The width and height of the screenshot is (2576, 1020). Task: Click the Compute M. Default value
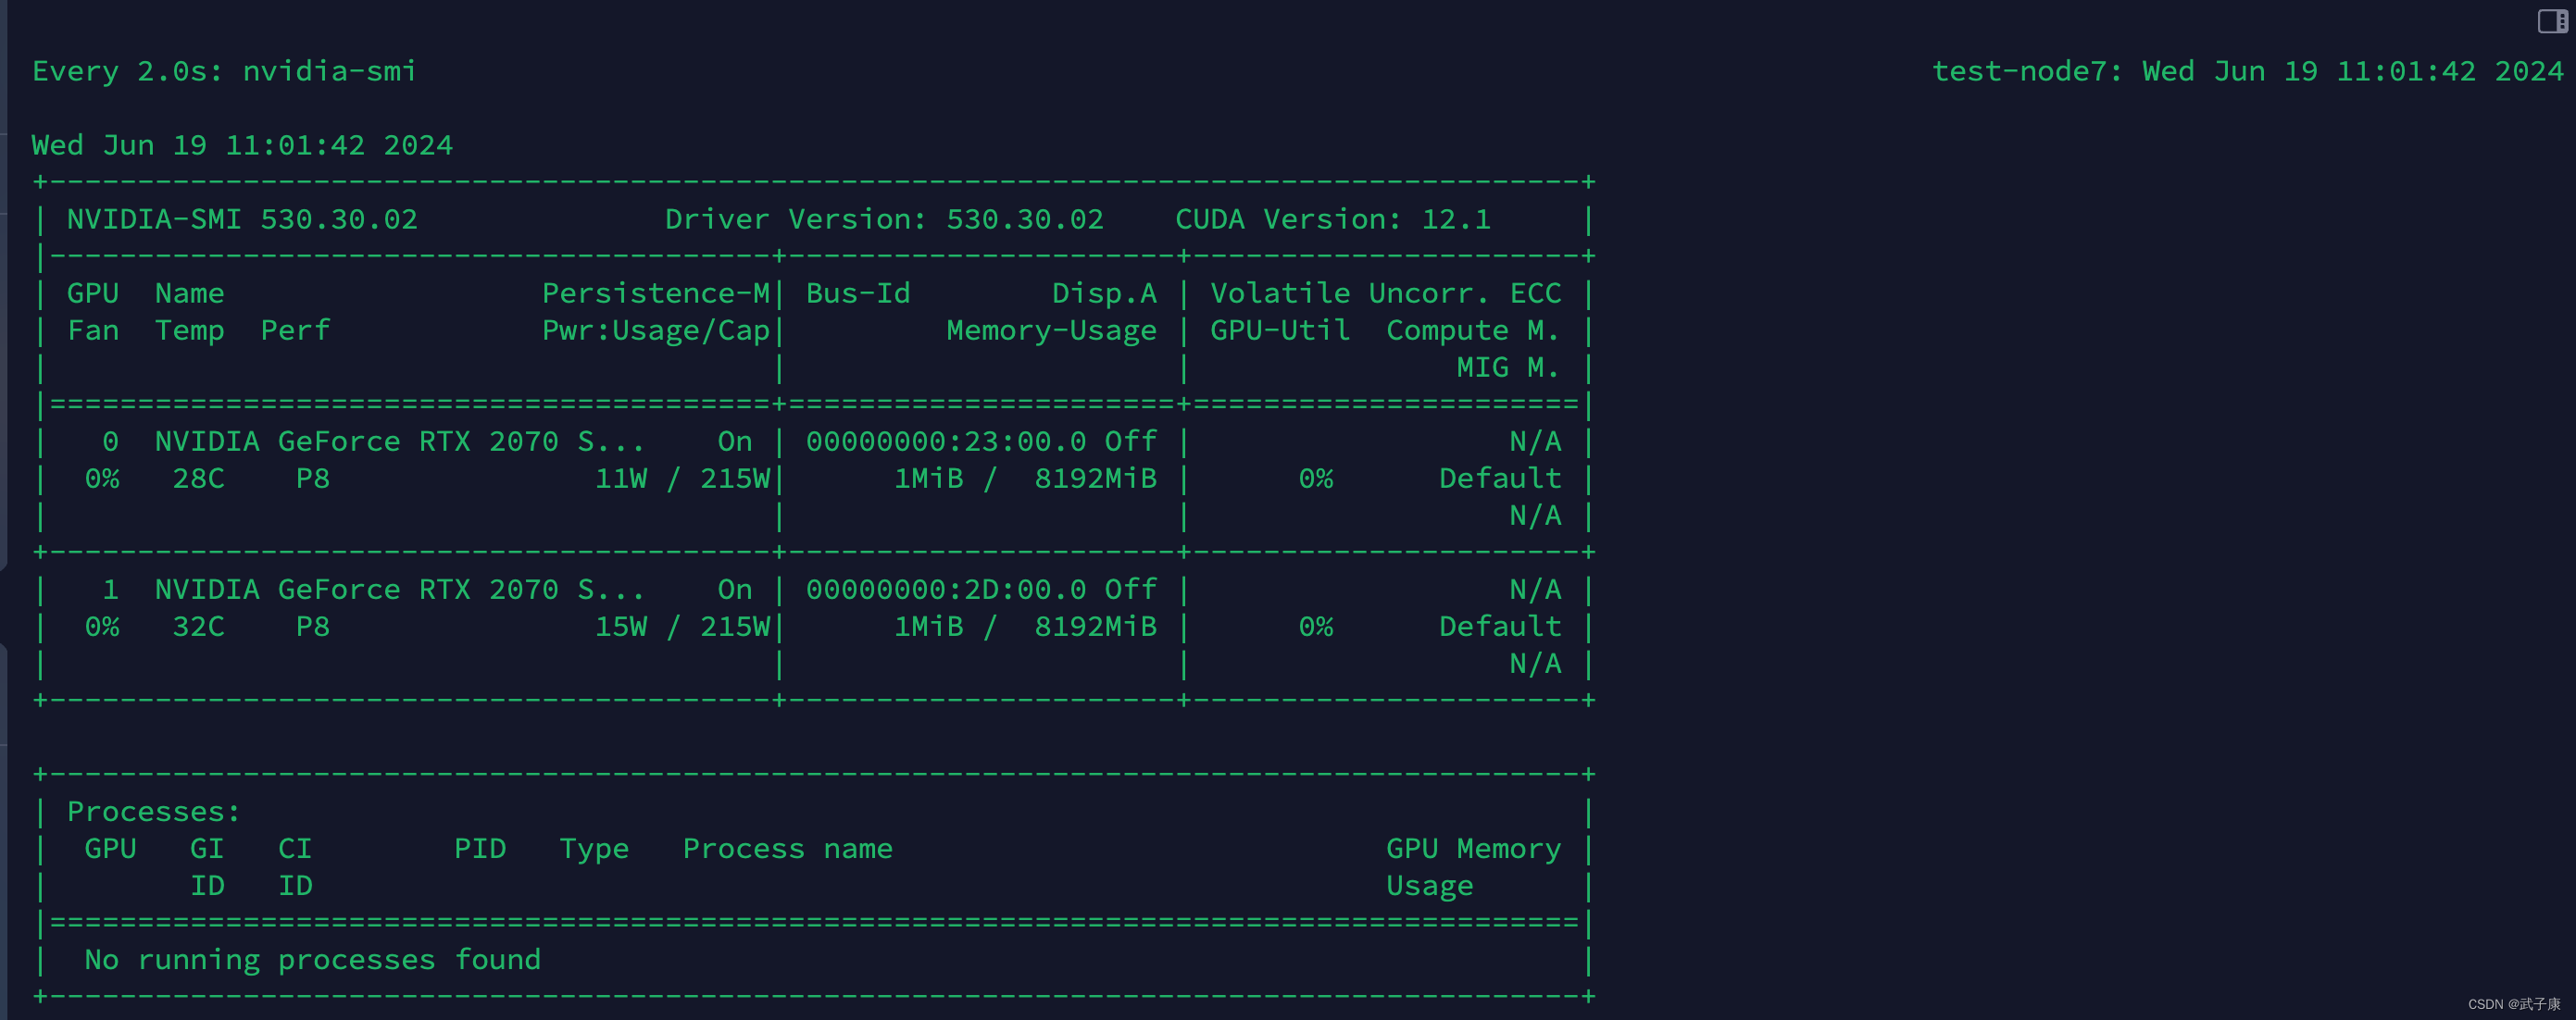(x=1499, y=478)
